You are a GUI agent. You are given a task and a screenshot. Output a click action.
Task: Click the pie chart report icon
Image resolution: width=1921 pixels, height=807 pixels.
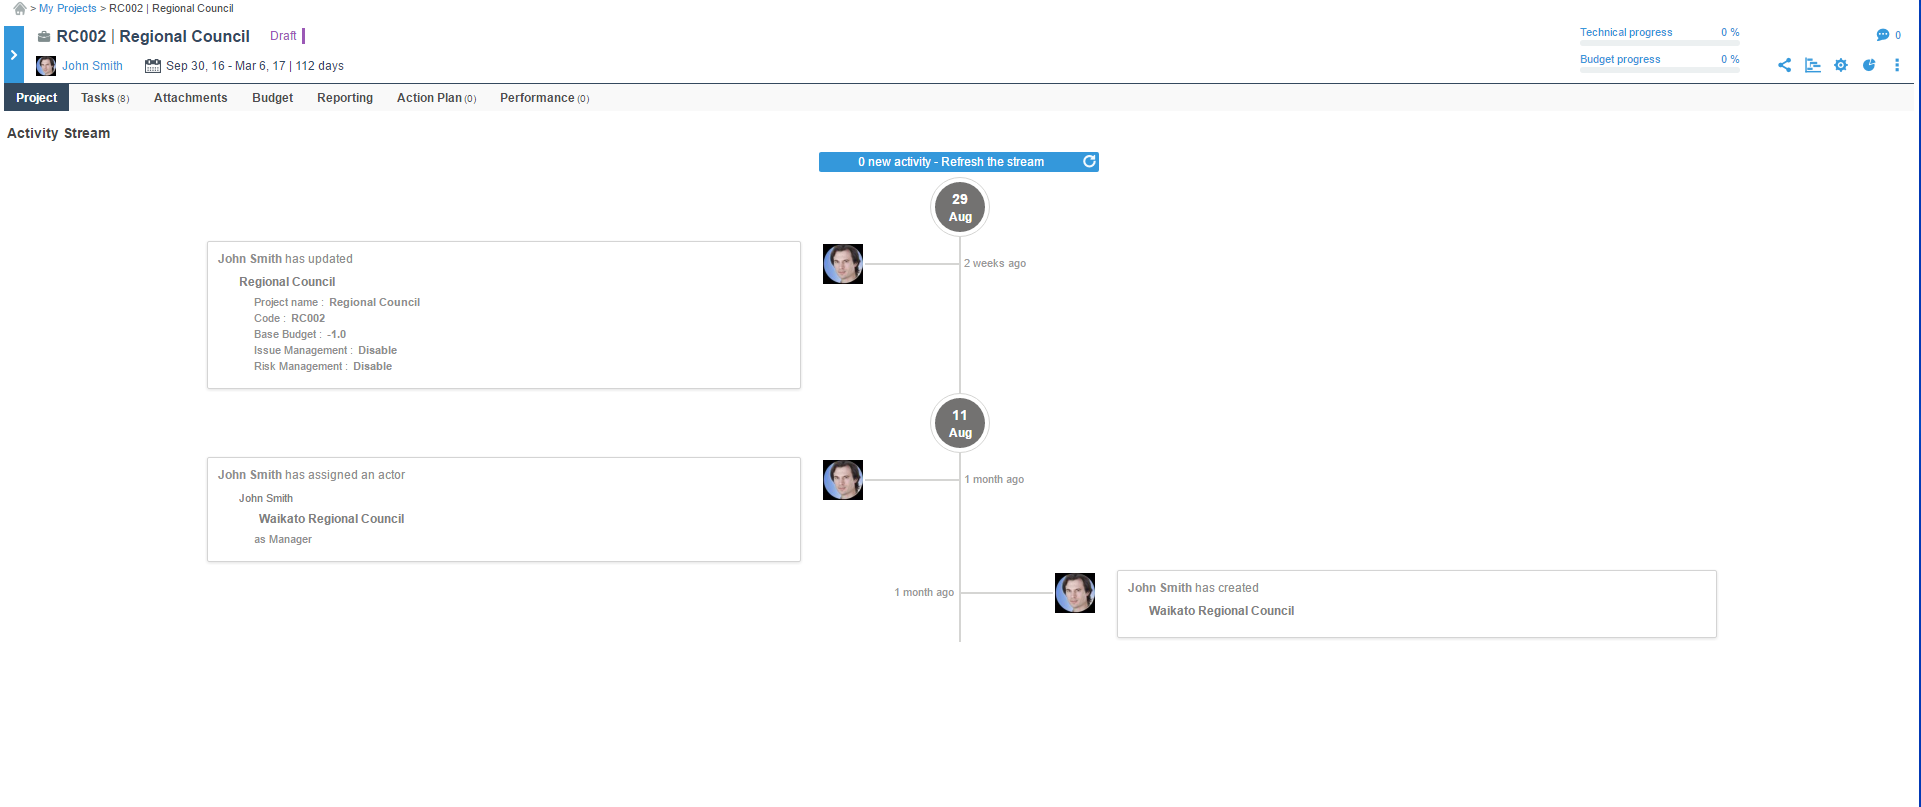(1869, 65)
